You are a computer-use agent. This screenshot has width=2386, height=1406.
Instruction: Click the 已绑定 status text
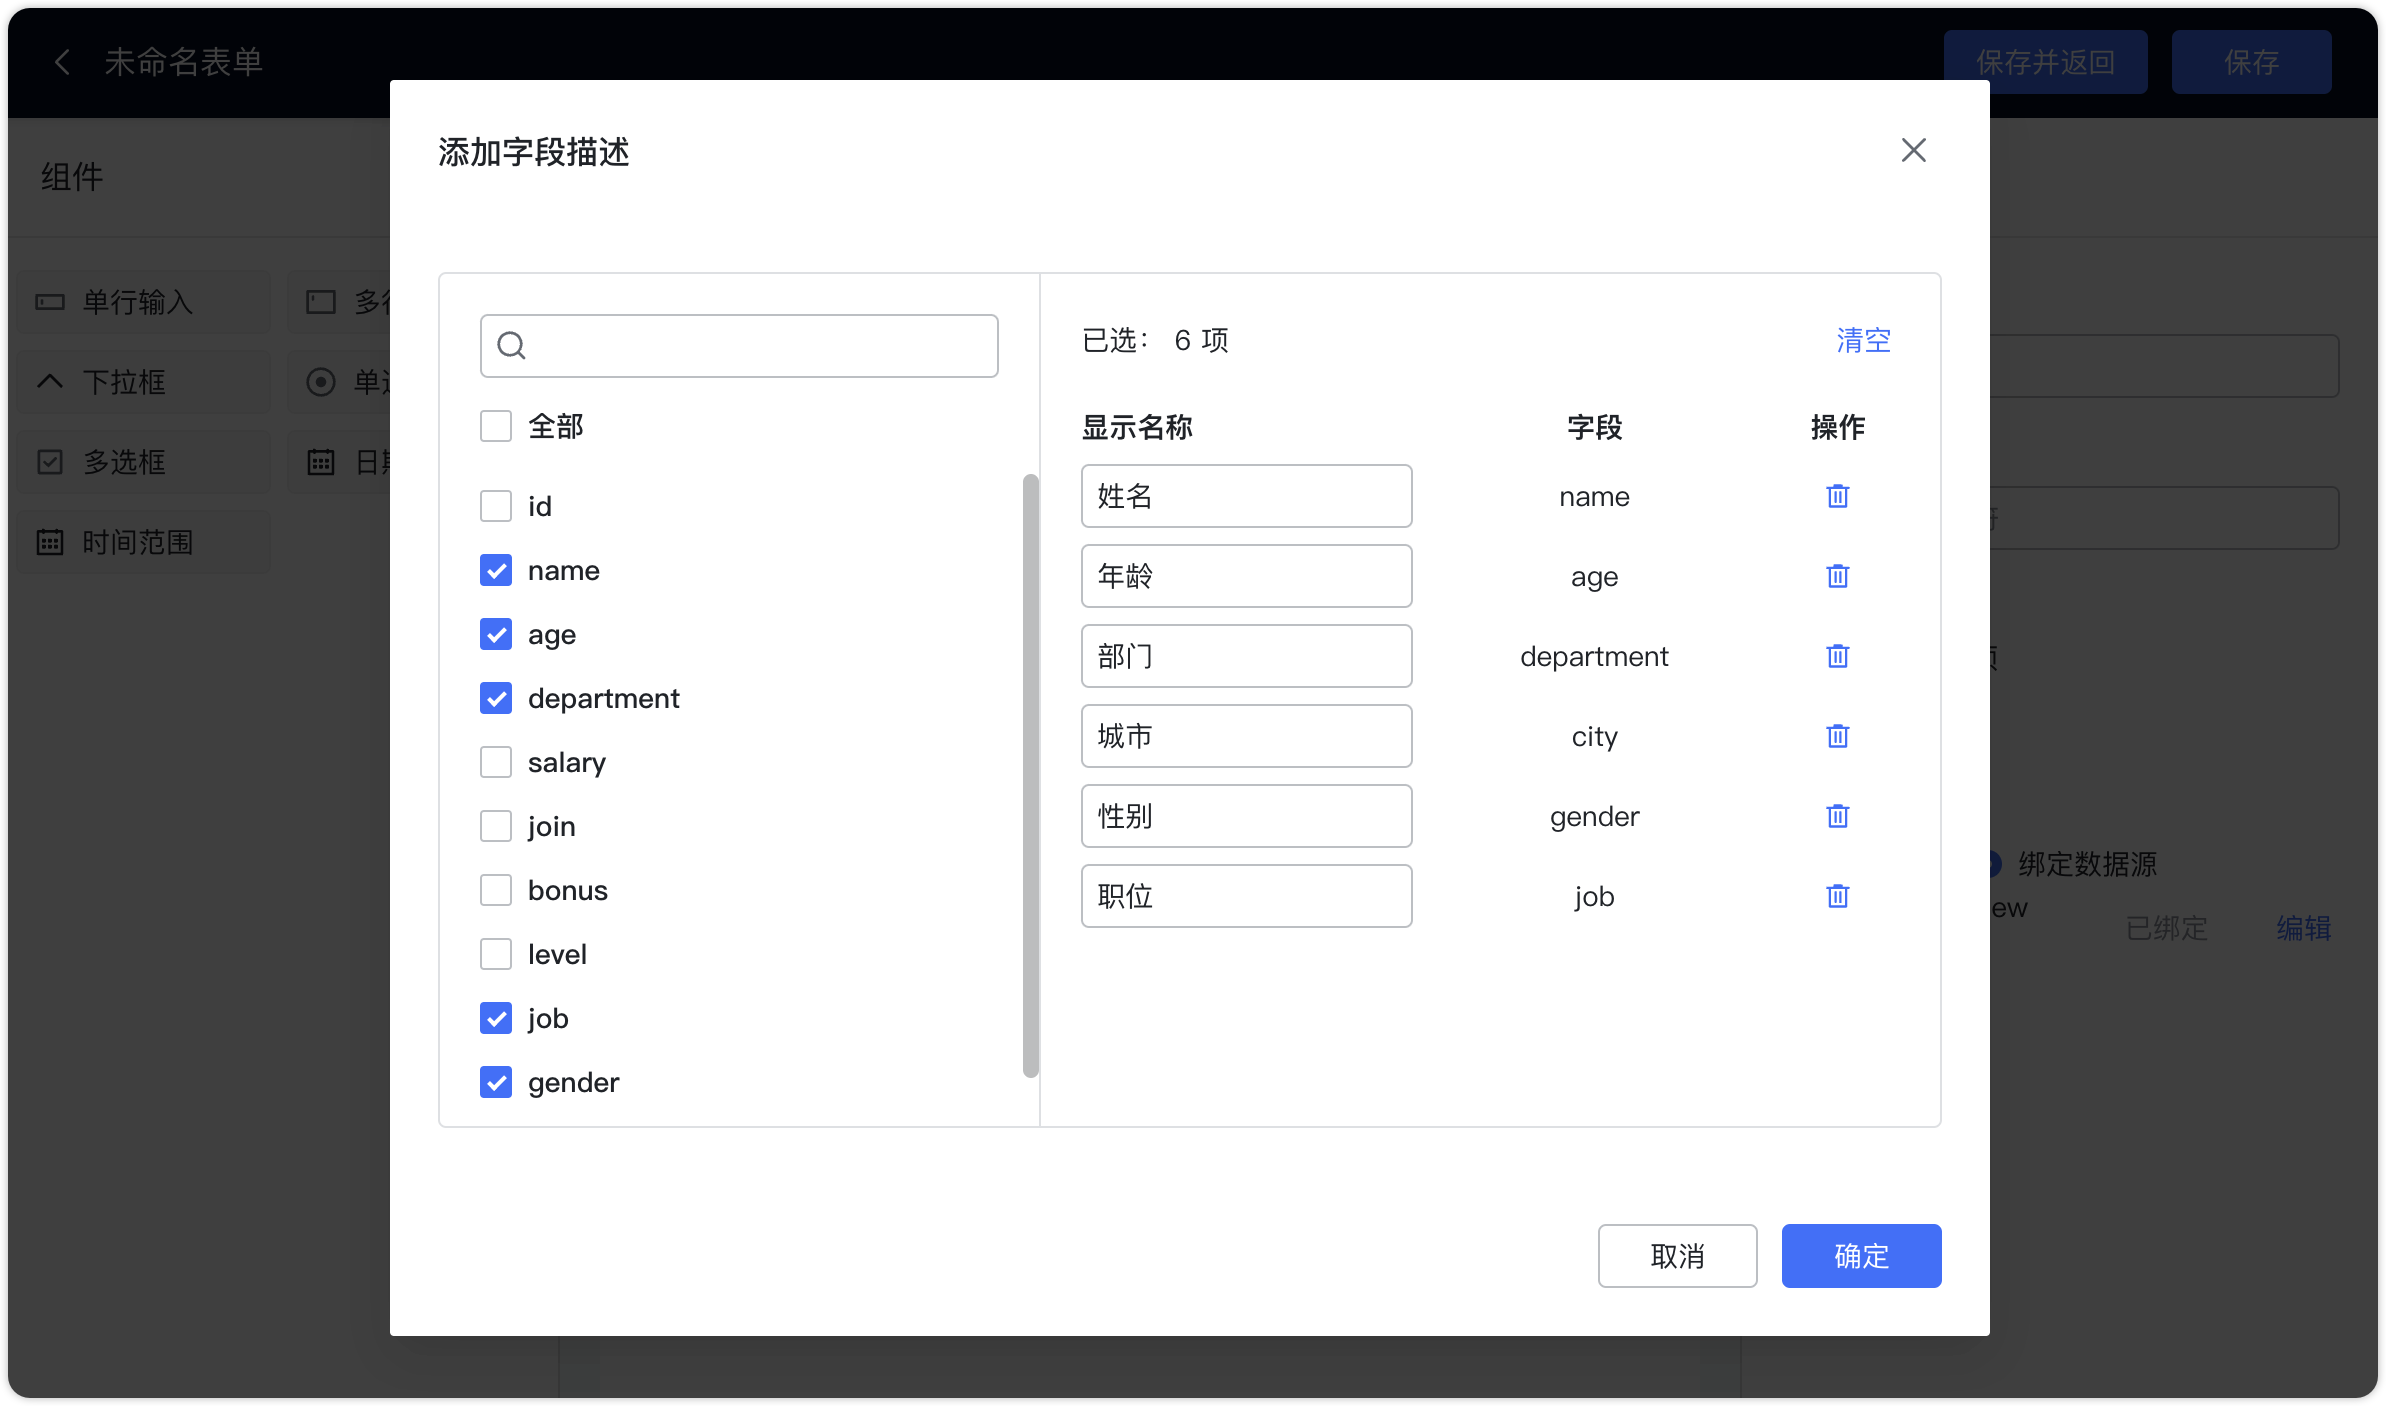(x=2166, y=928)
